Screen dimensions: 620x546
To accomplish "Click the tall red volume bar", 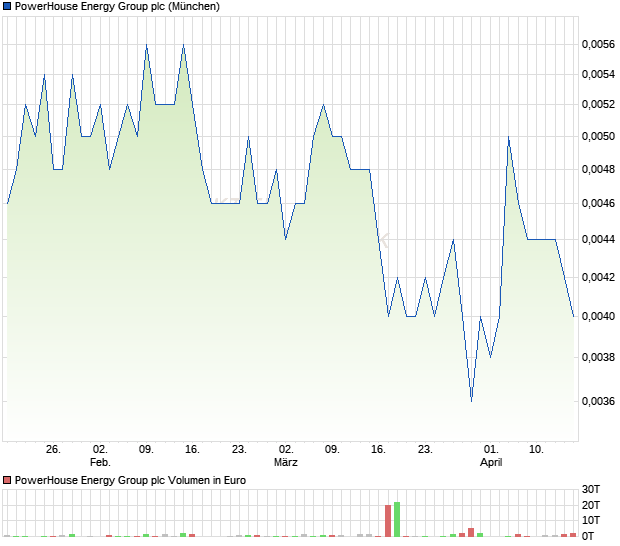I will [x=388, y=521].
